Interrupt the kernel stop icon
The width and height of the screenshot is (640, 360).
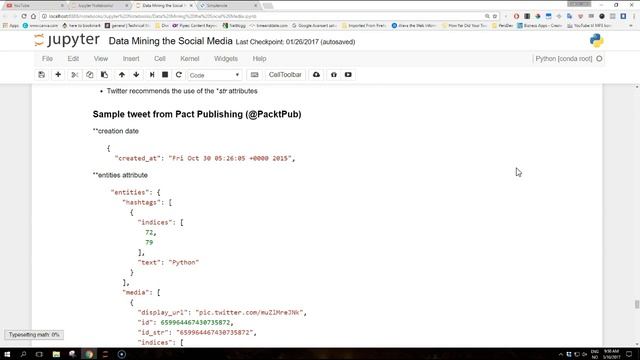pos(165,75)
